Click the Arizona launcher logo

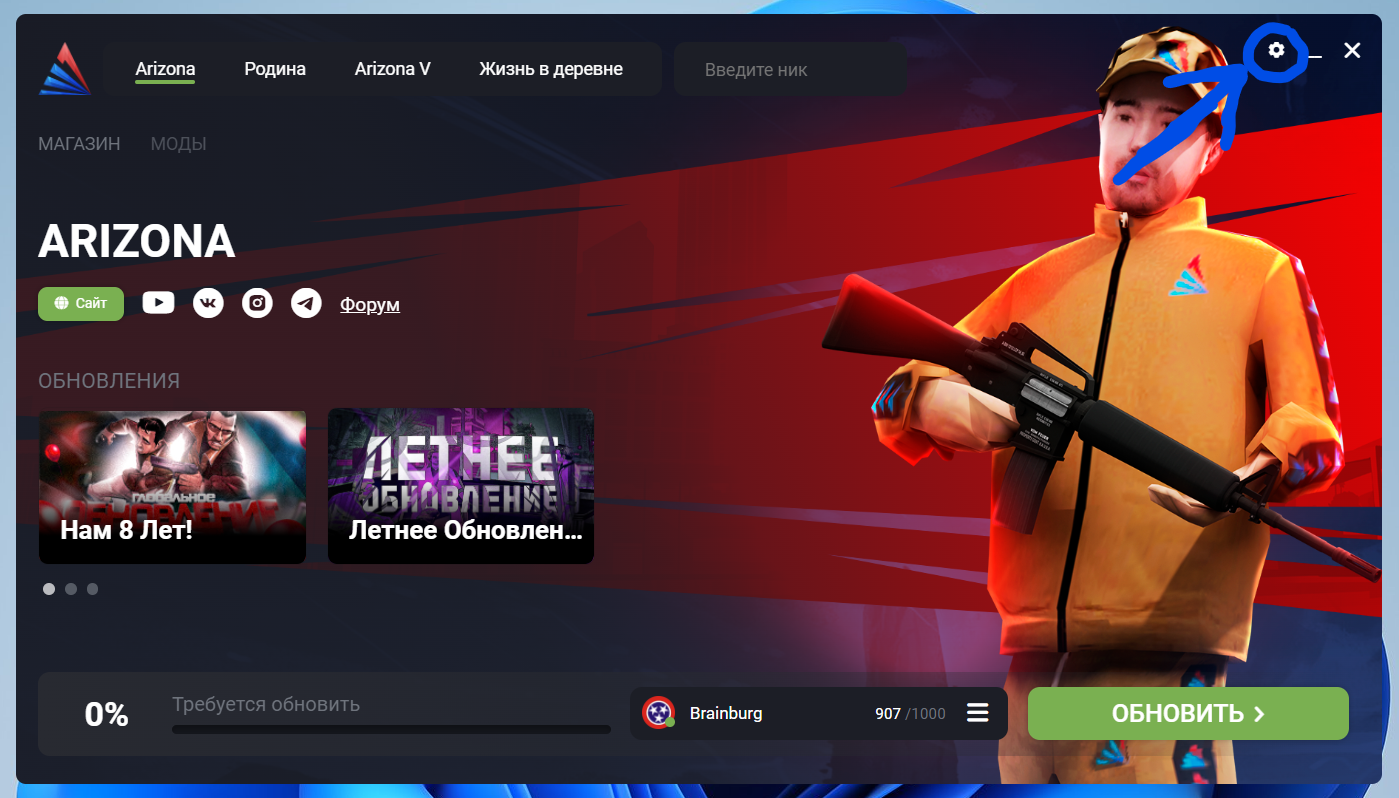tap(65, 69)
